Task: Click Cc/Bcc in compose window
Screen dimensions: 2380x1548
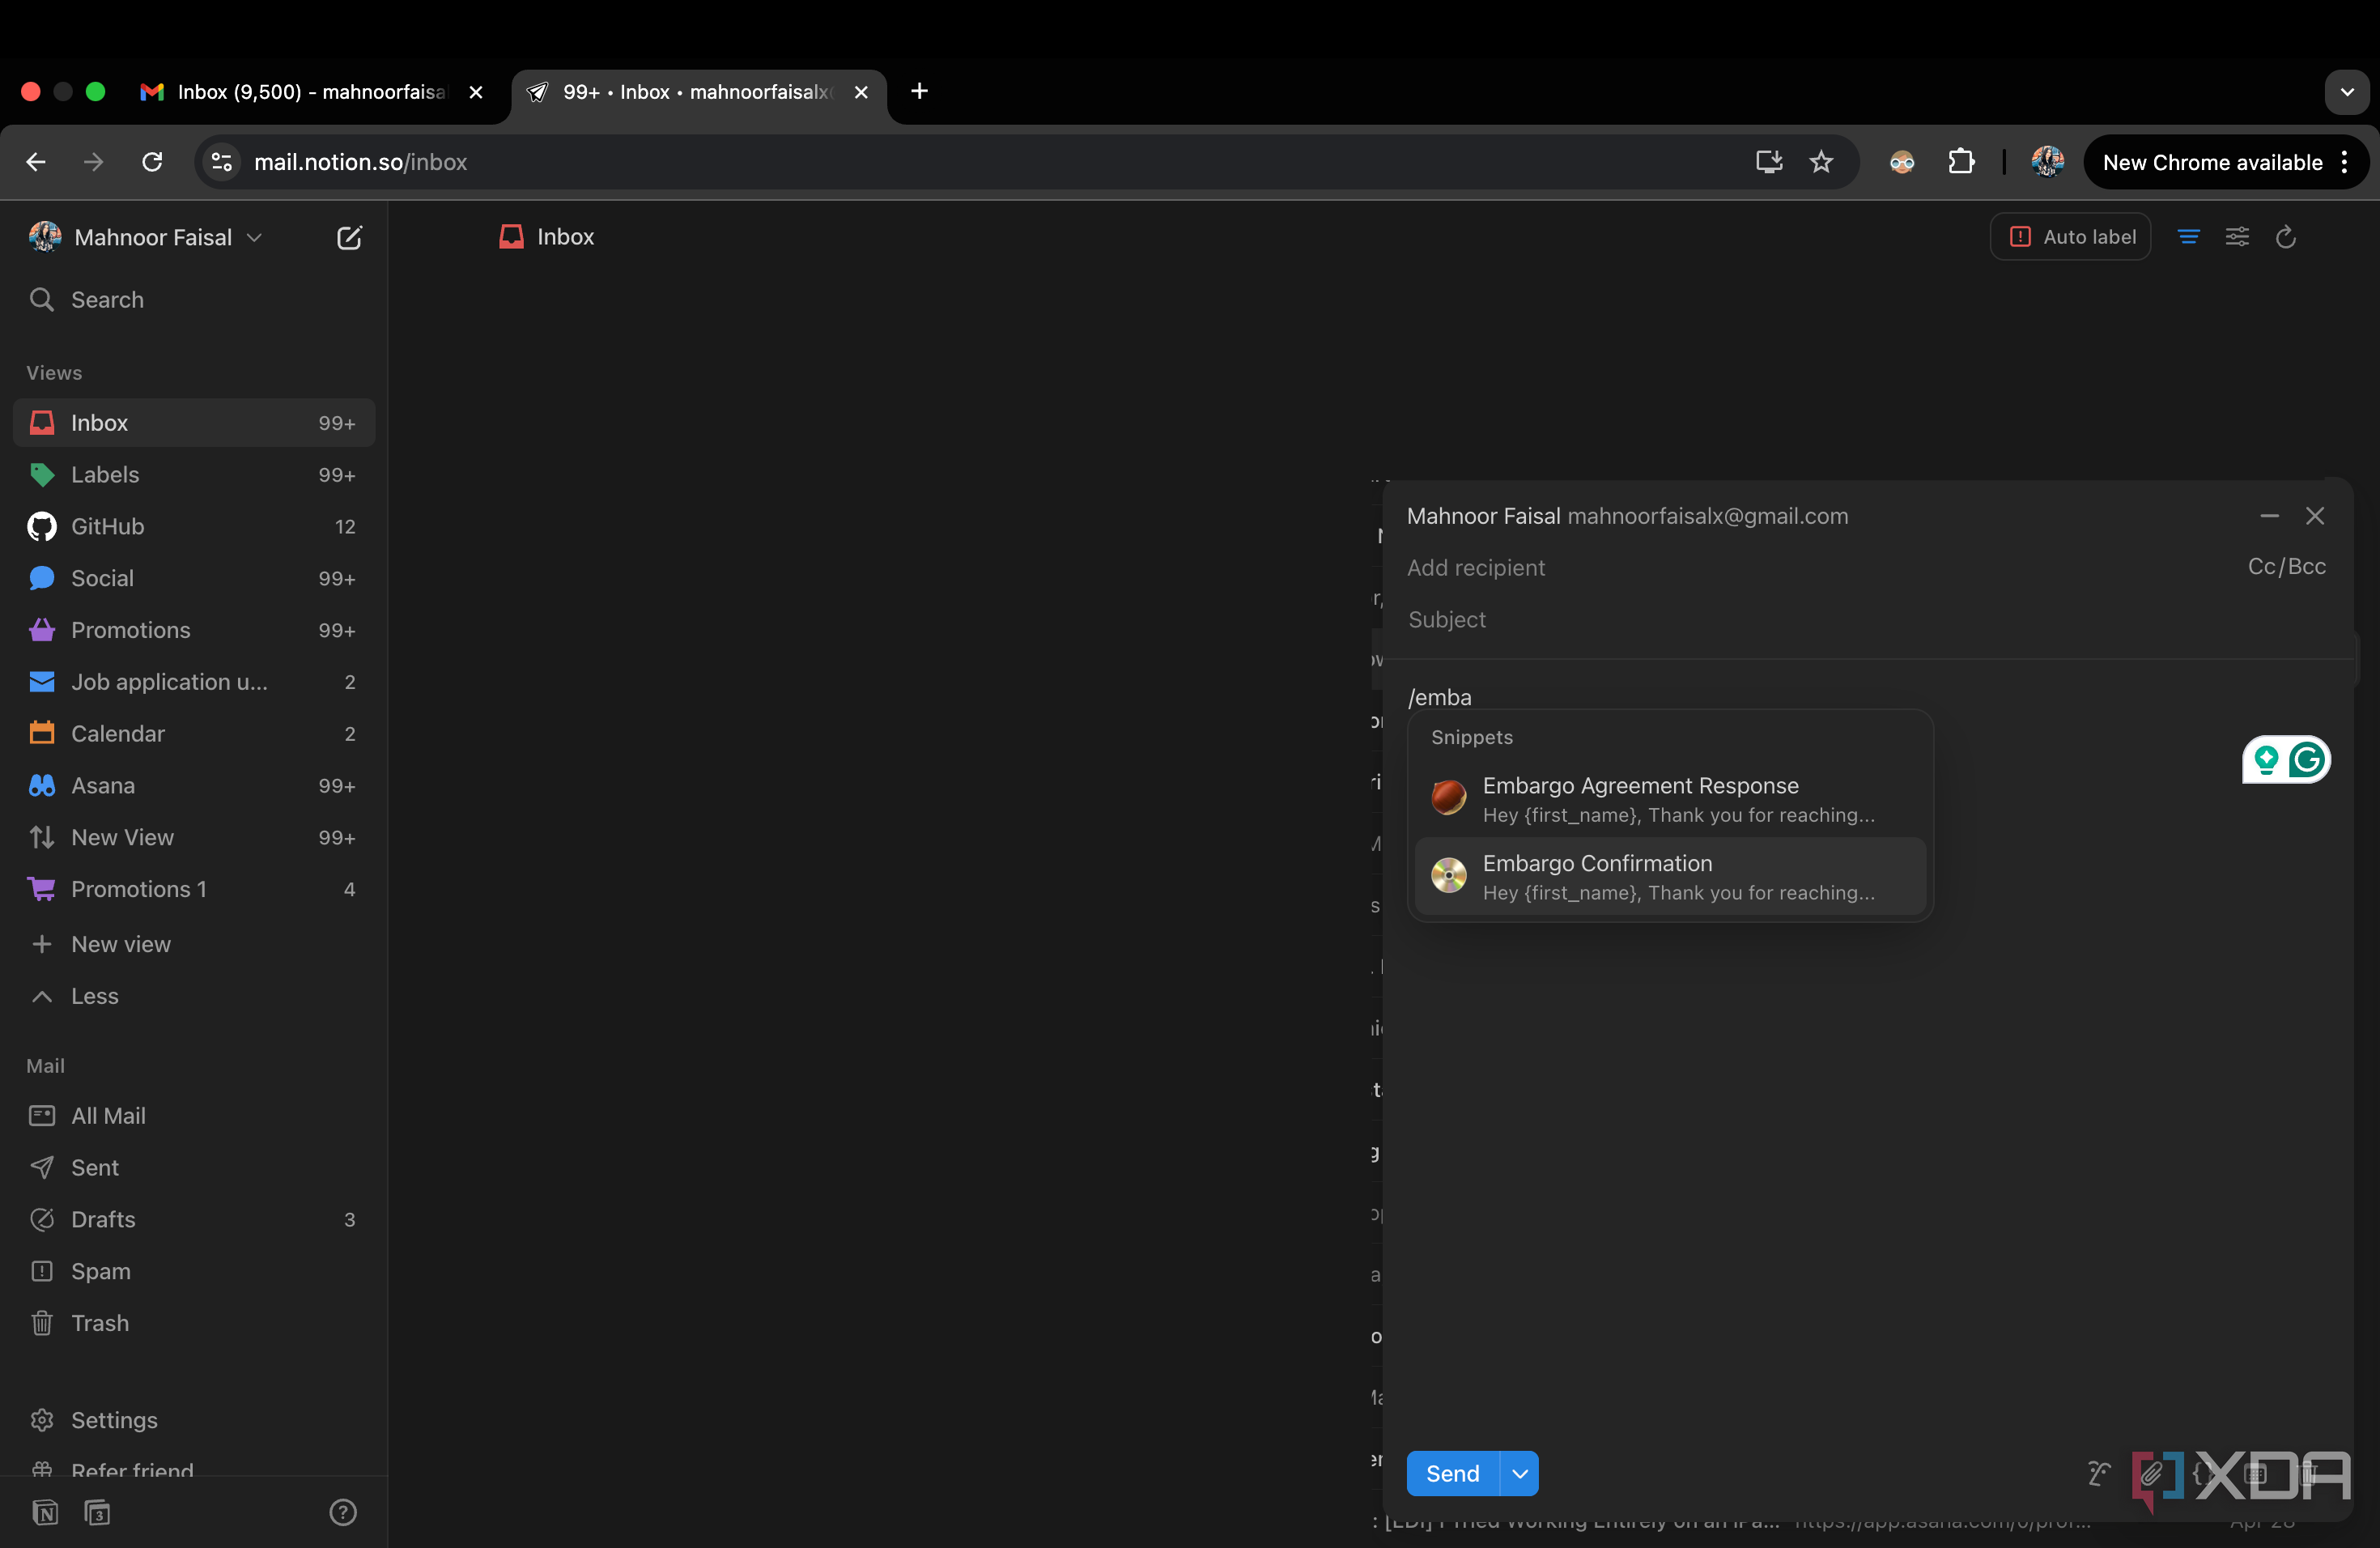Action: point(2287,567)
